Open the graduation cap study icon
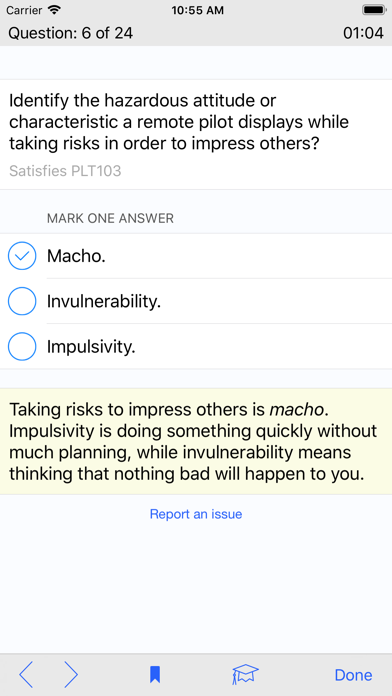Viewport: 392px width, 696px height. 245,675
